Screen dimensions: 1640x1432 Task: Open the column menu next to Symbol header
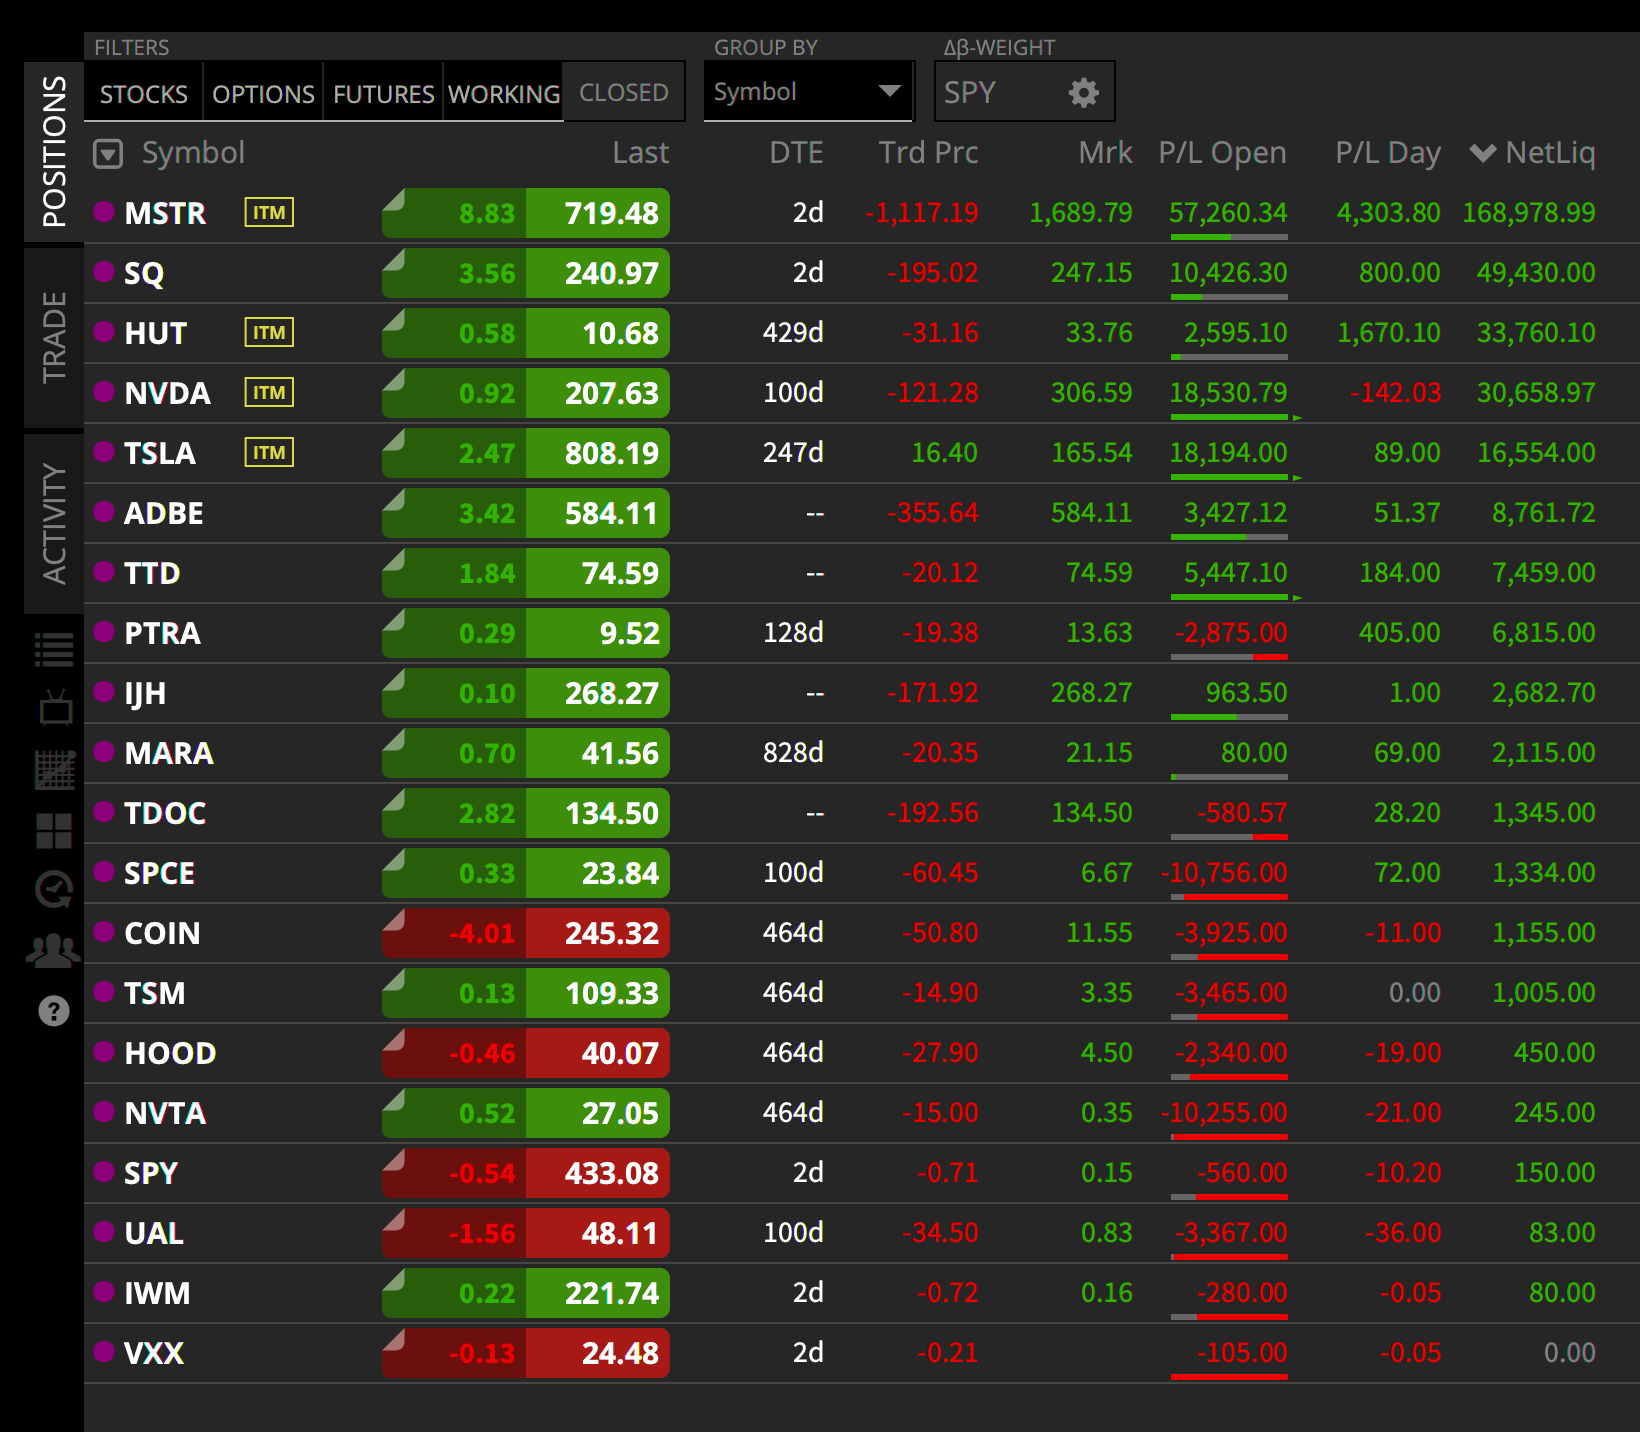(x=108, y=154)
